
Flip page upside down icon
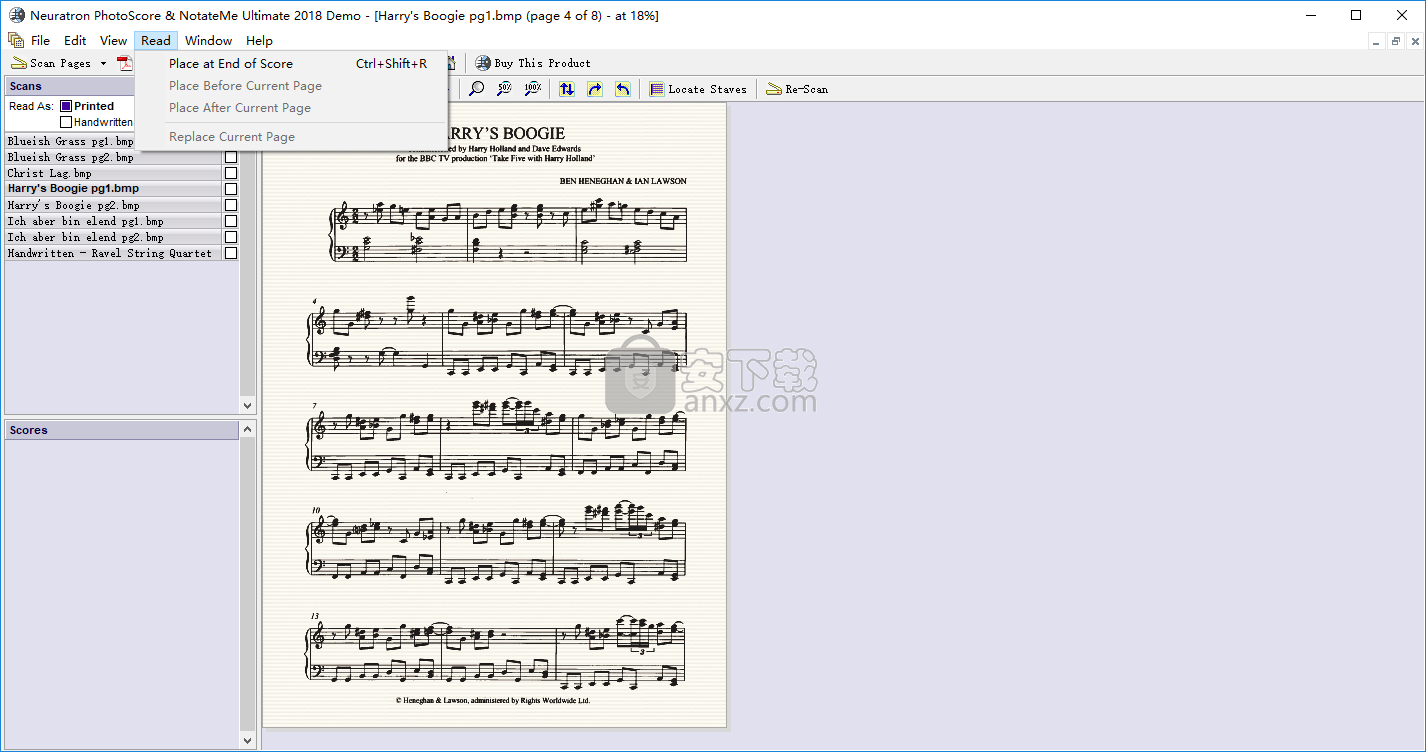pyautogui.click(x=567, y=89)
